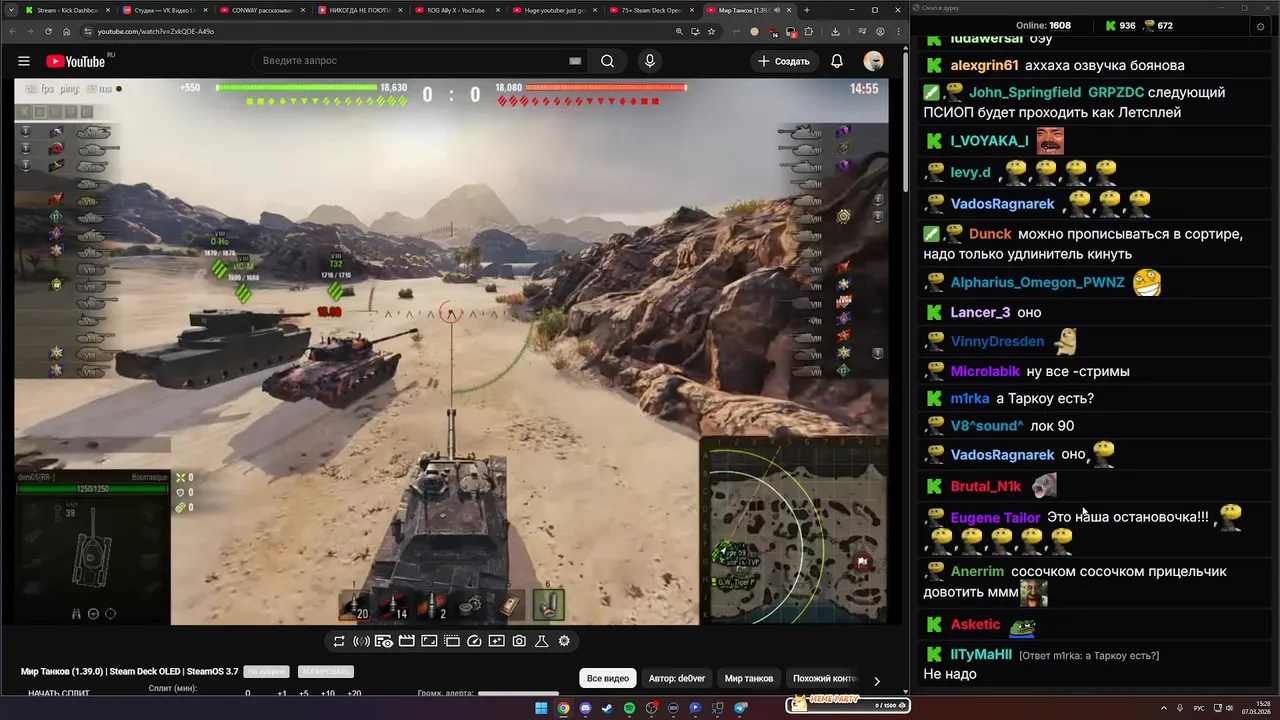Open enhancer settings gear in player toolbar
Image resolution: width=1280 pixels, height=720 pixels.
click(x=564, y=641)
